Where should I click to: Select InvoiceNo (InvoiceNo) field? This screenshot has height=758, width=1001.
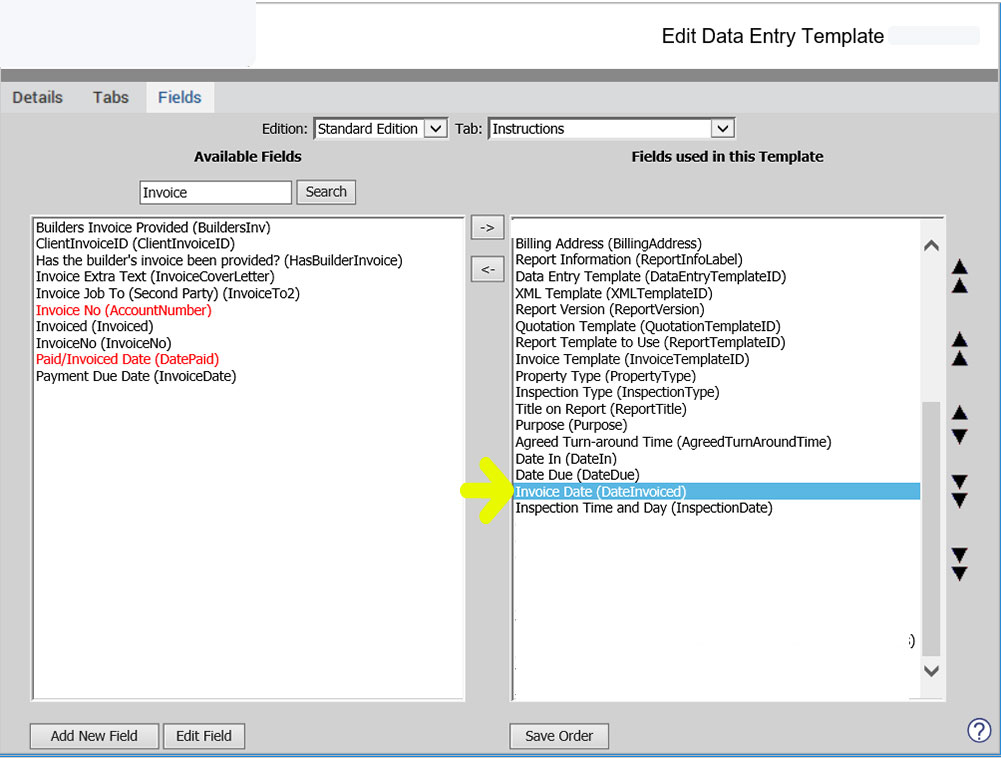[103, 343]
